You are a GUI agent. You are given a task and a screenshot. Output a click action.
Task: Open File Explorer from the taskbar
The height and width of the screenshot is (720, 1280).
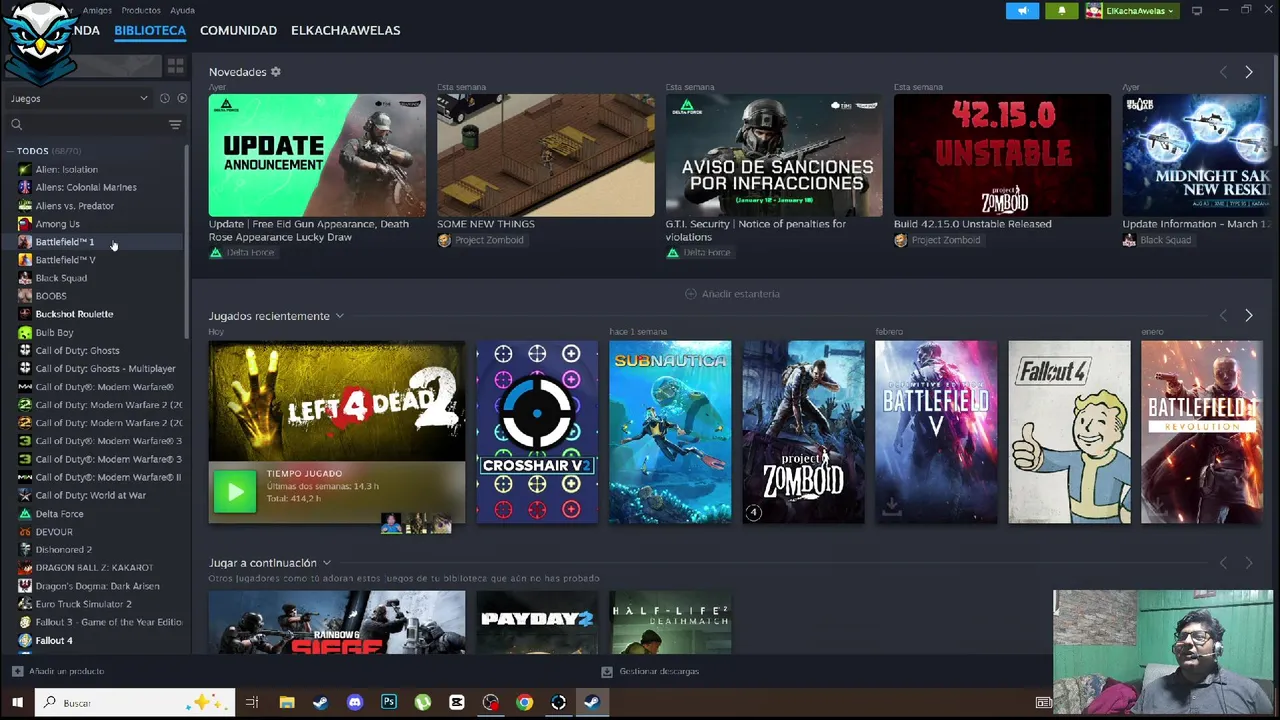tap(287, 703)
